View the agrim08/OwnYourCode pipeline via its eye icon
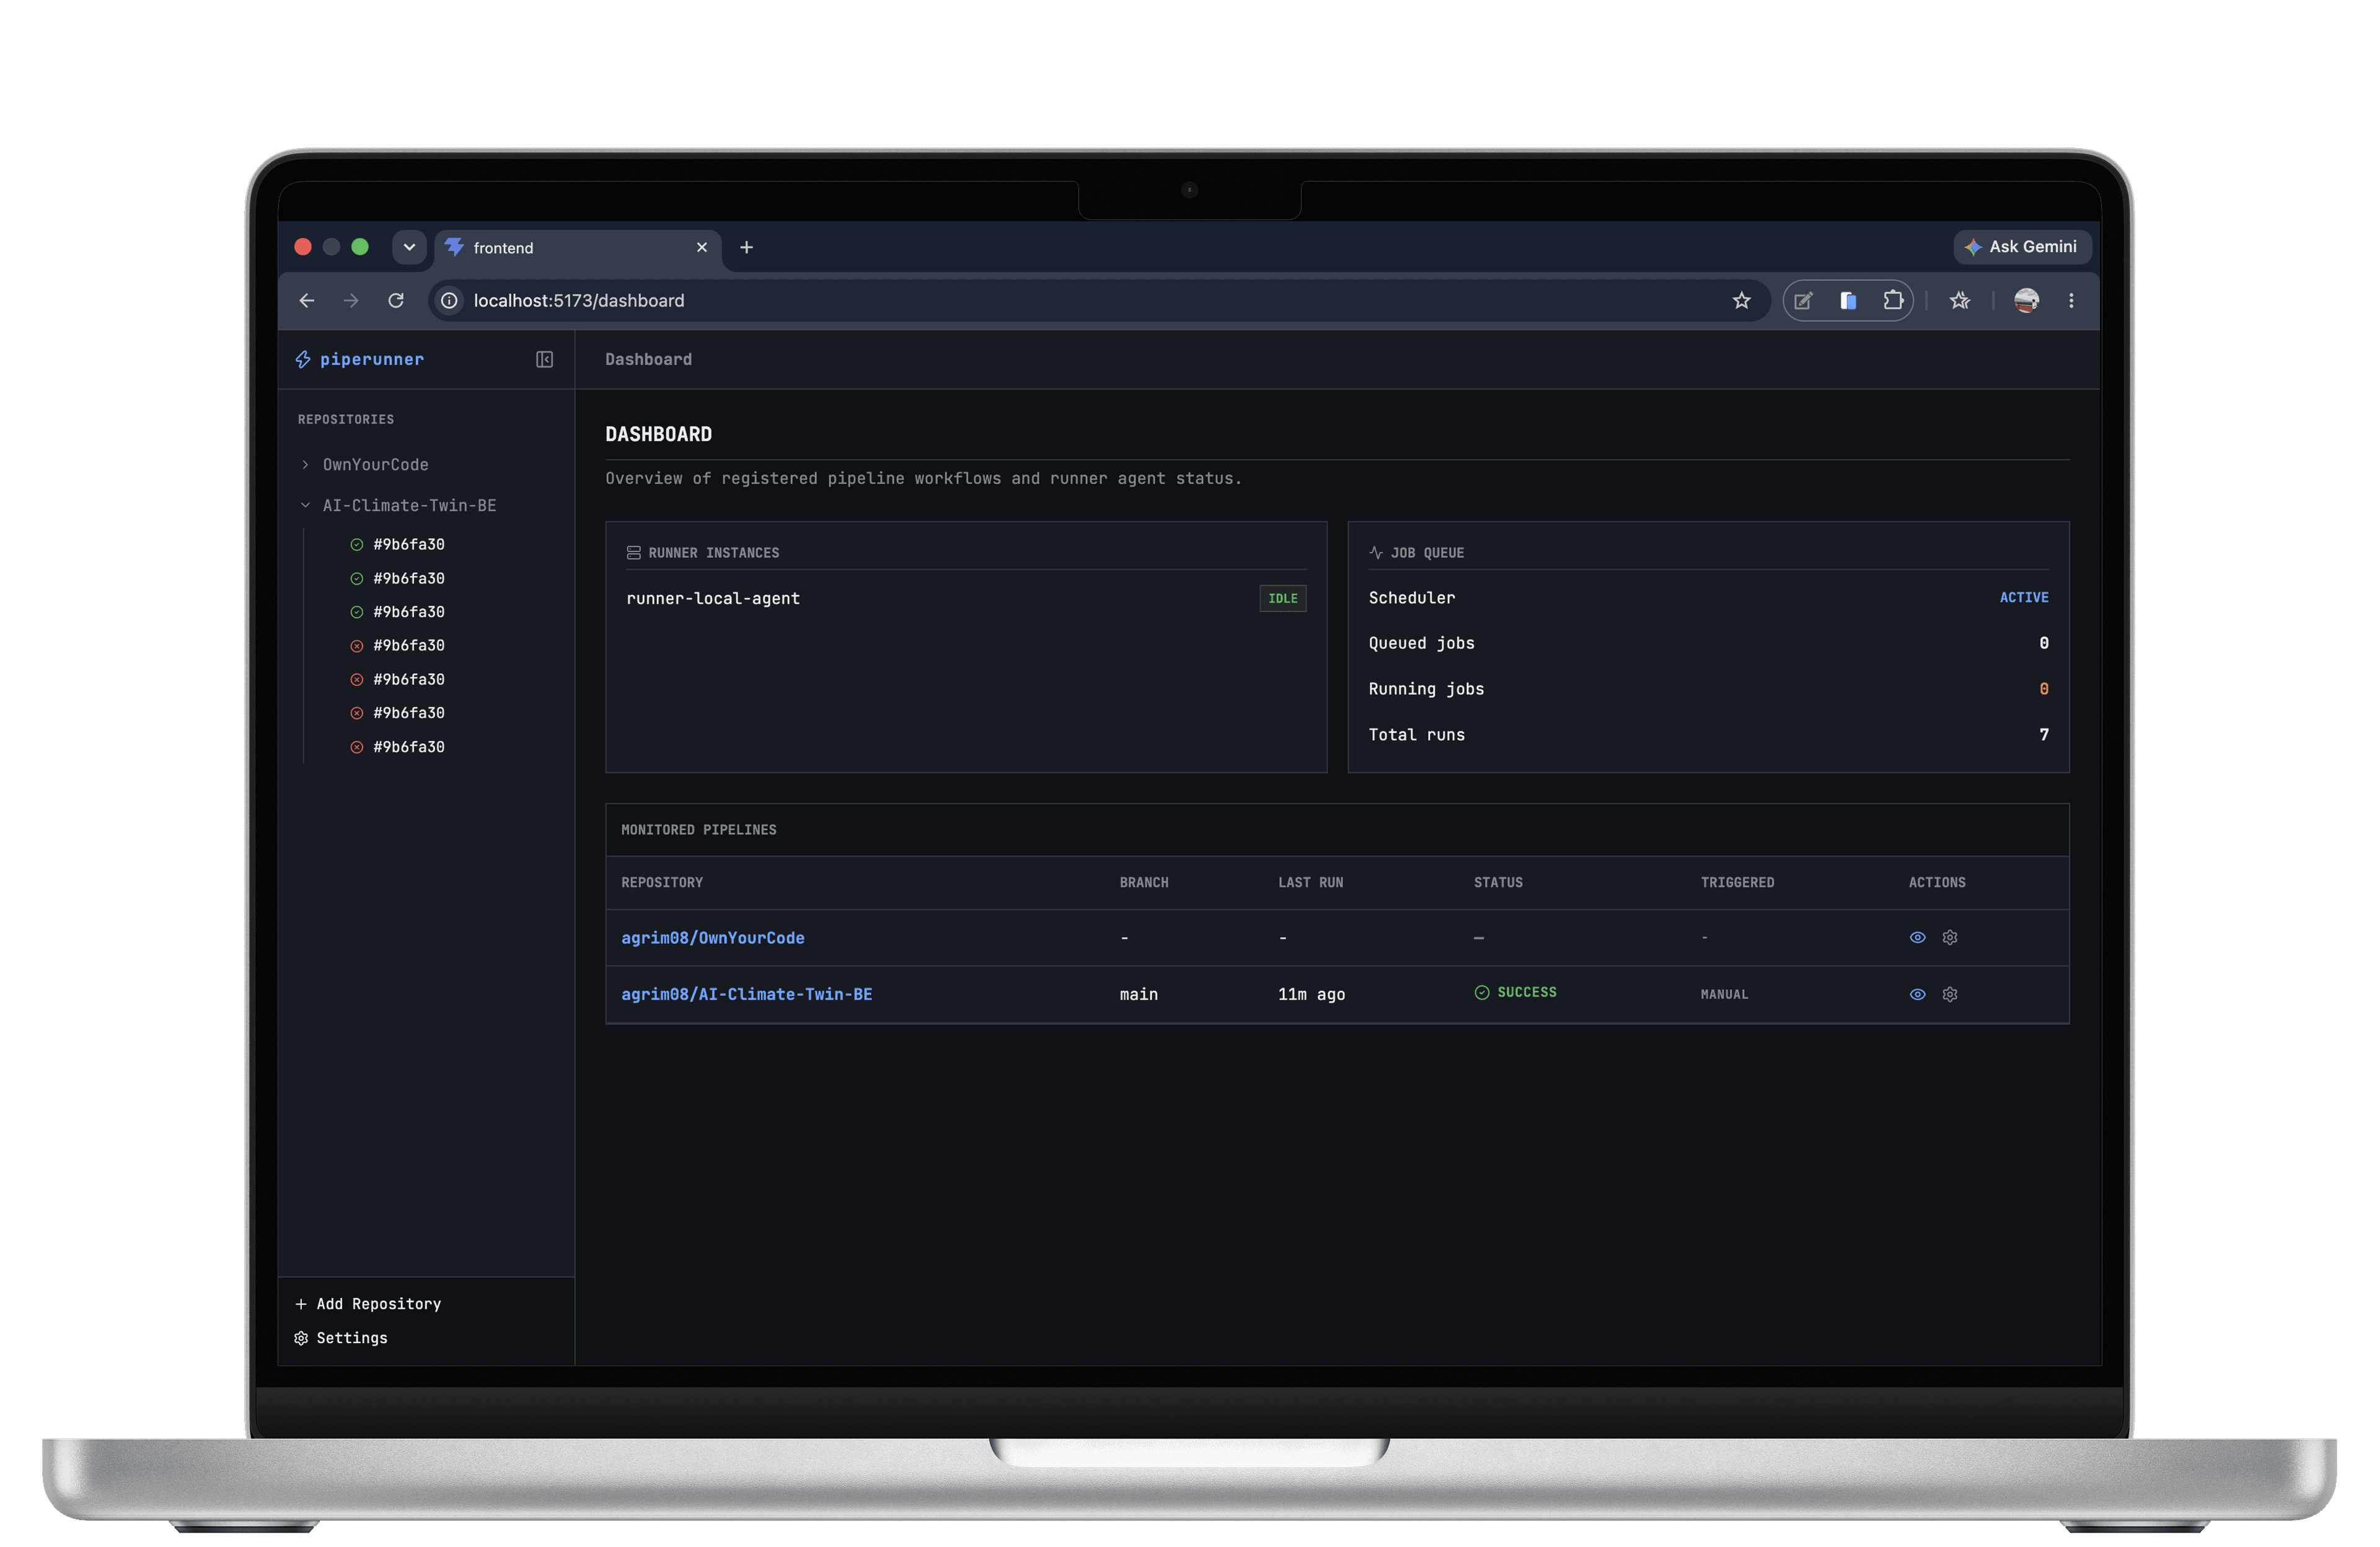 (1917, 937)
